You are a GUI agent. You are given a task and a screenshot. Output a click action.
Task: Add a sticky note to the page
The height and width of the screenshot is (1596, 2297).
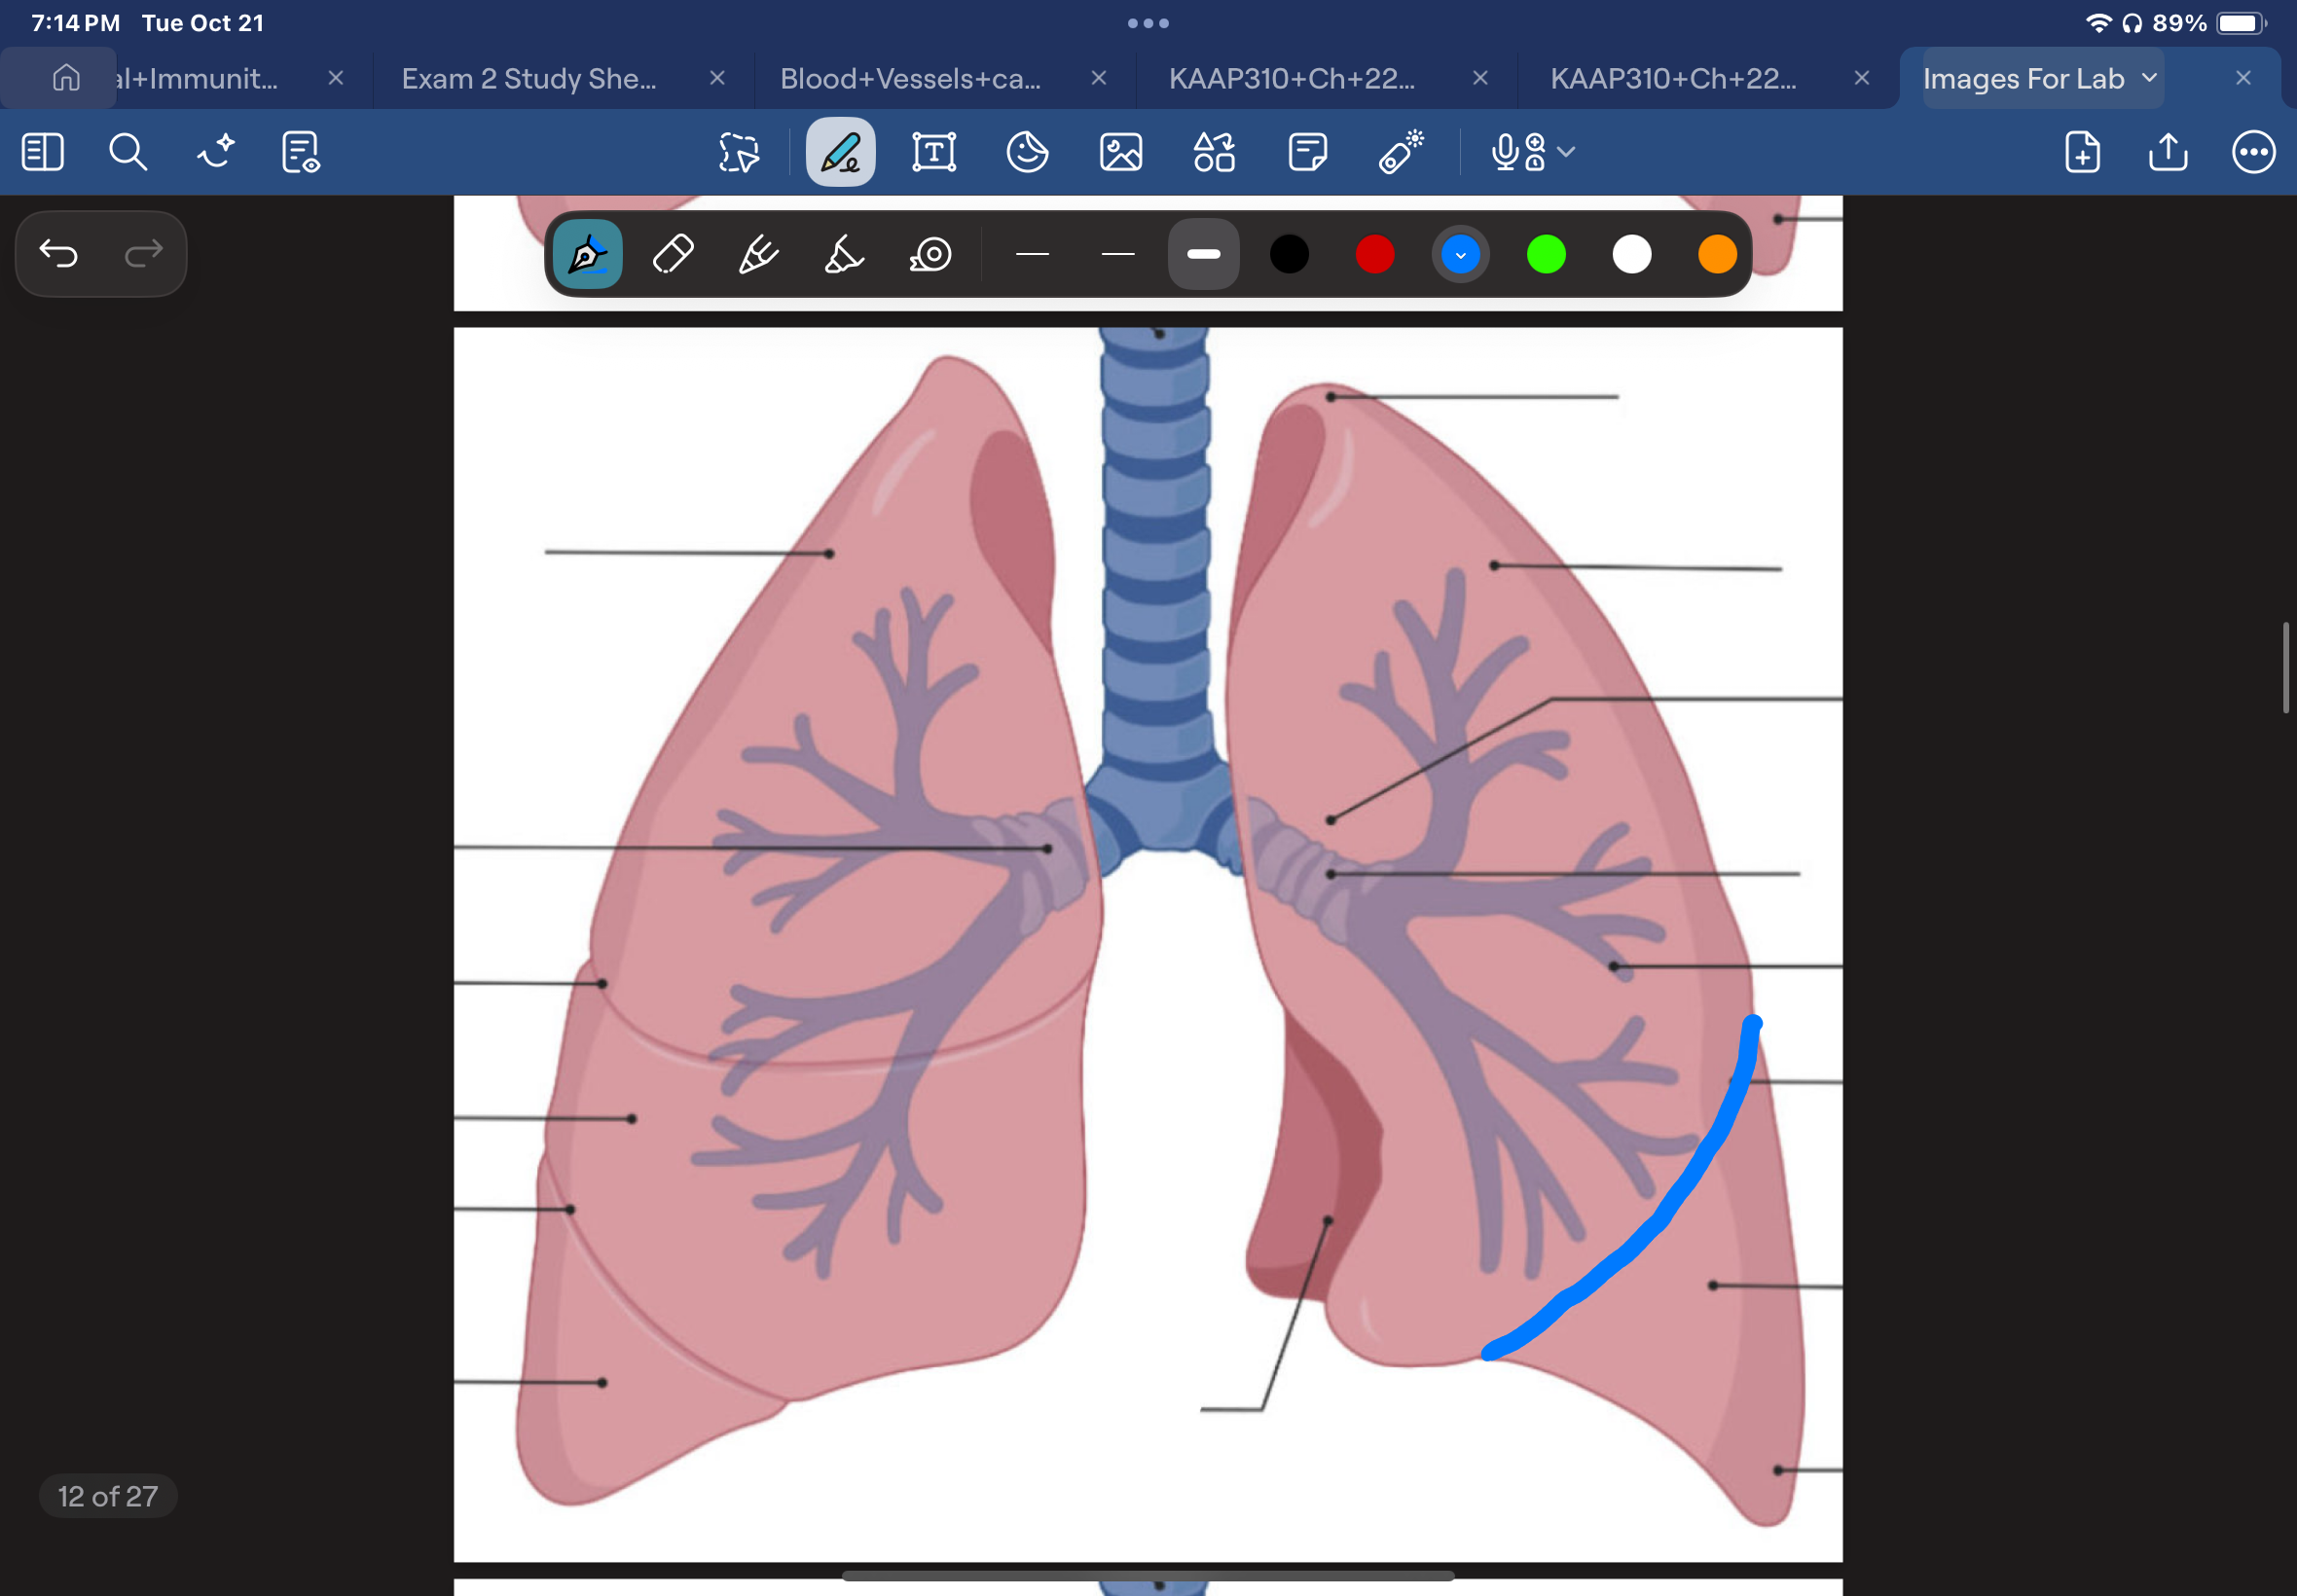coord(1308,152)
